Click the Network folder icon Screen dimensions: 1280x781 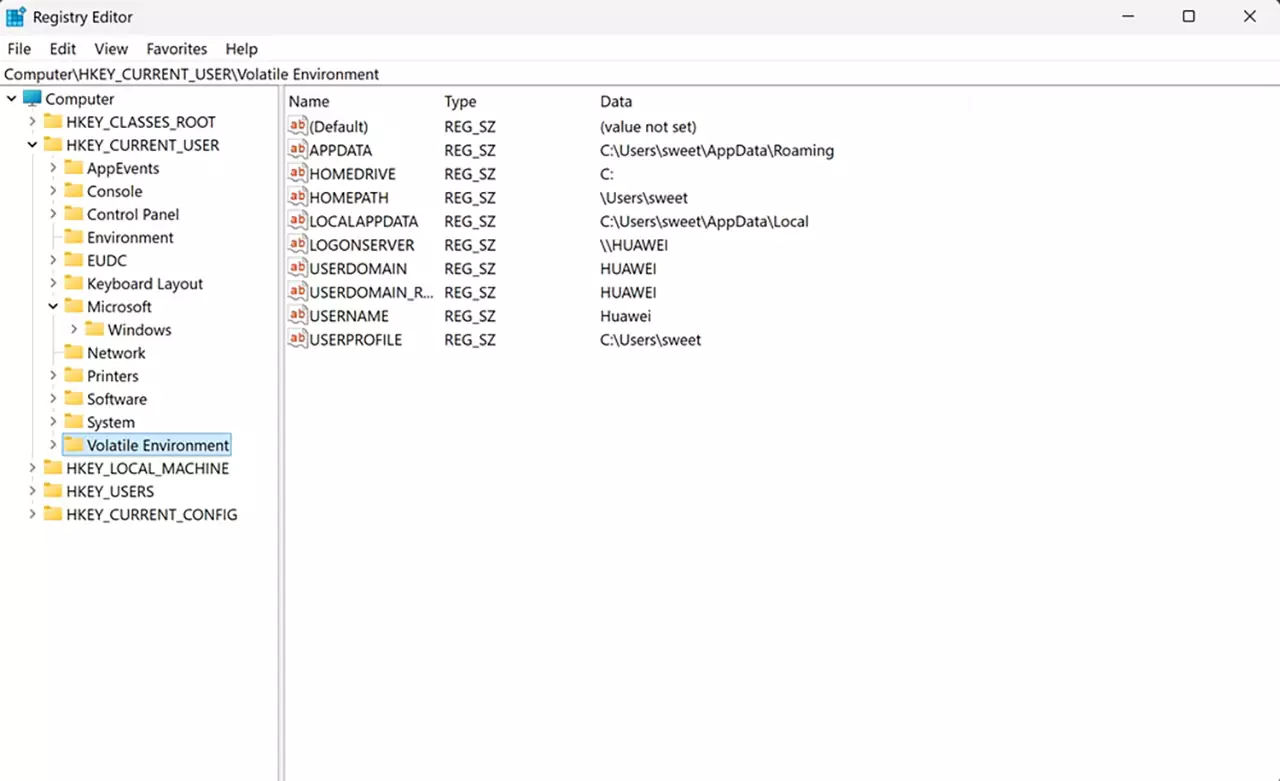click(x=73, y=352)
